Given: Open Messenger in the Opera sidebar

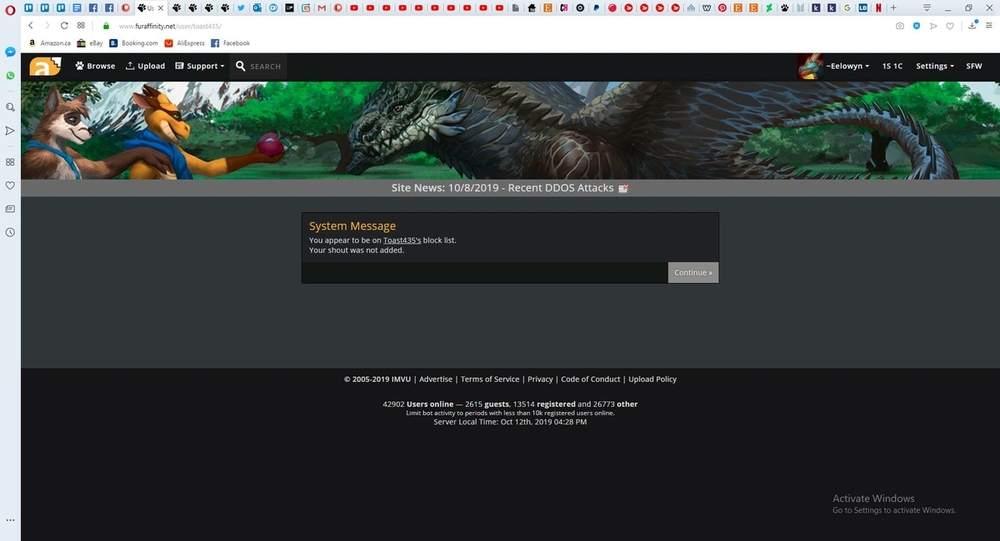Looking at the screenshot, I should [x=10, y=52].
